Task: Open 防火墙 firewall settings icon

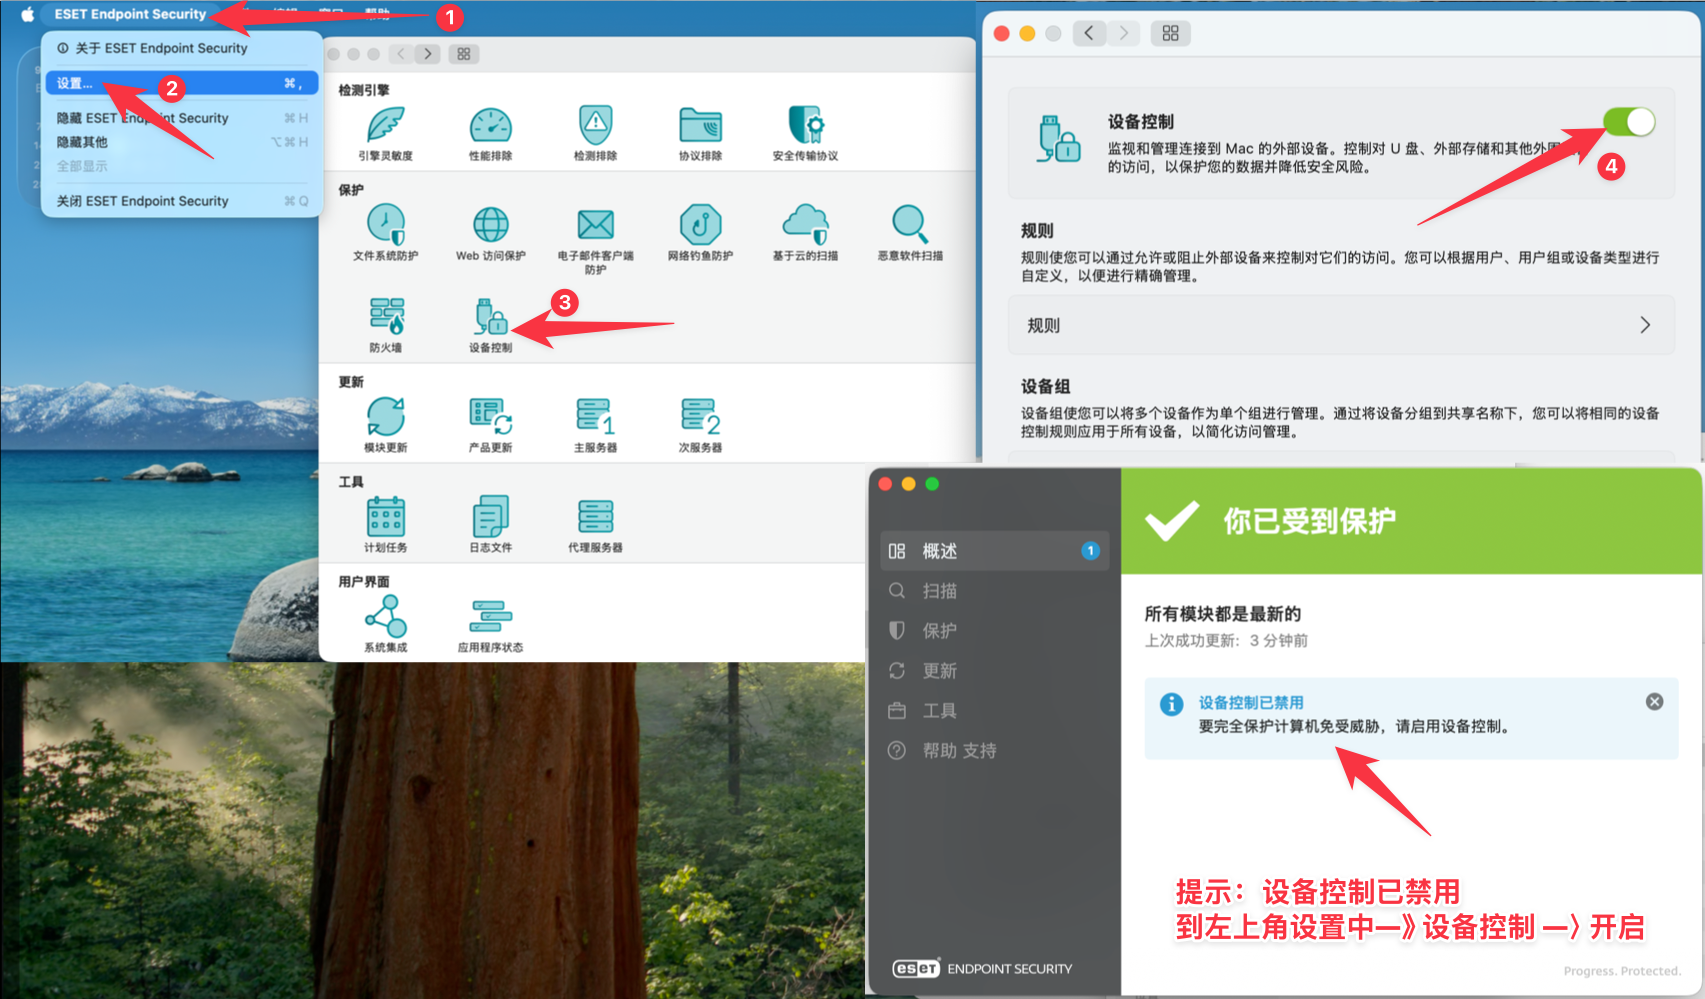Action: [386, 316]
